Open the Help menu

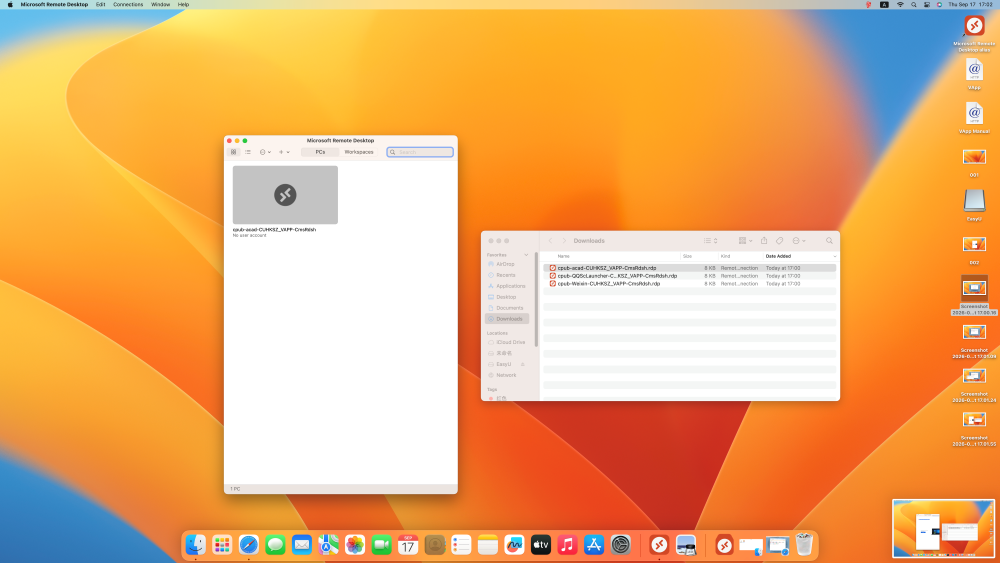(x=183, y=4)
